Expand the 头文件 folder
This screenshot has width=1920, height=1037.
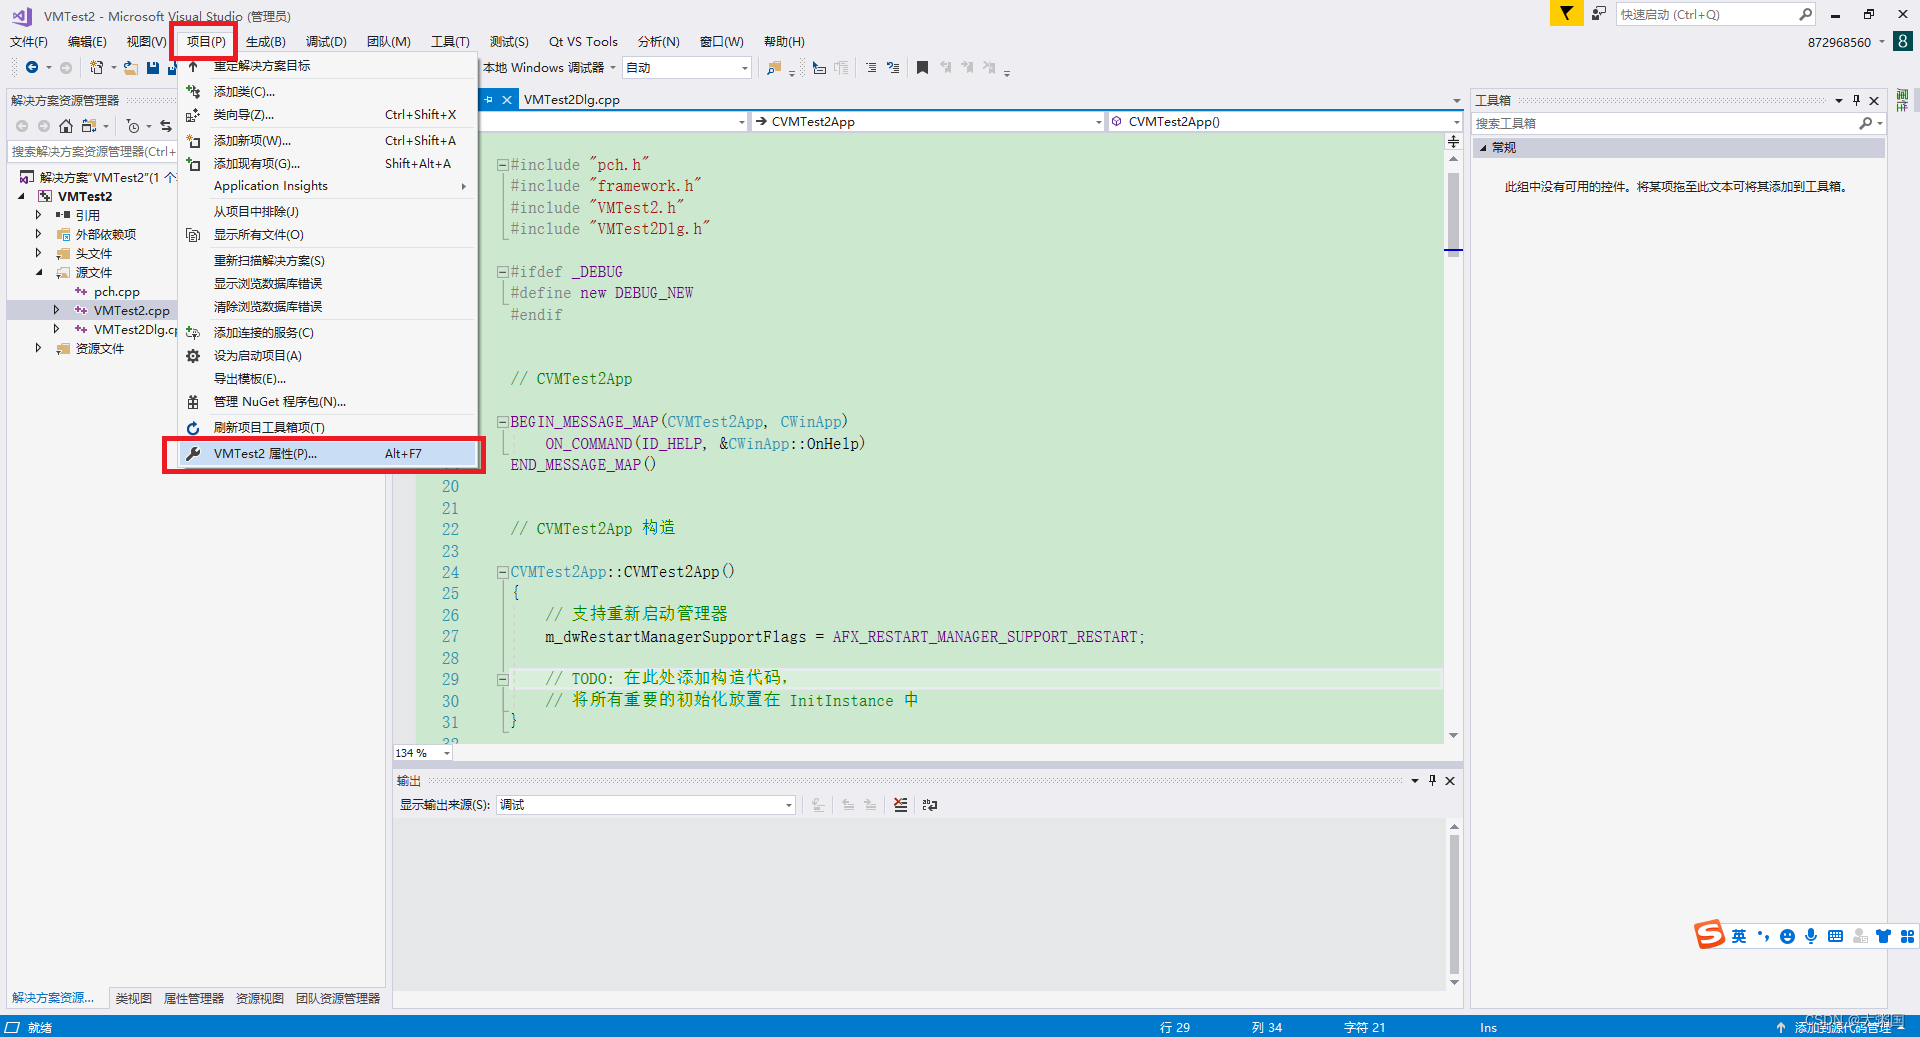click(39, 253)
